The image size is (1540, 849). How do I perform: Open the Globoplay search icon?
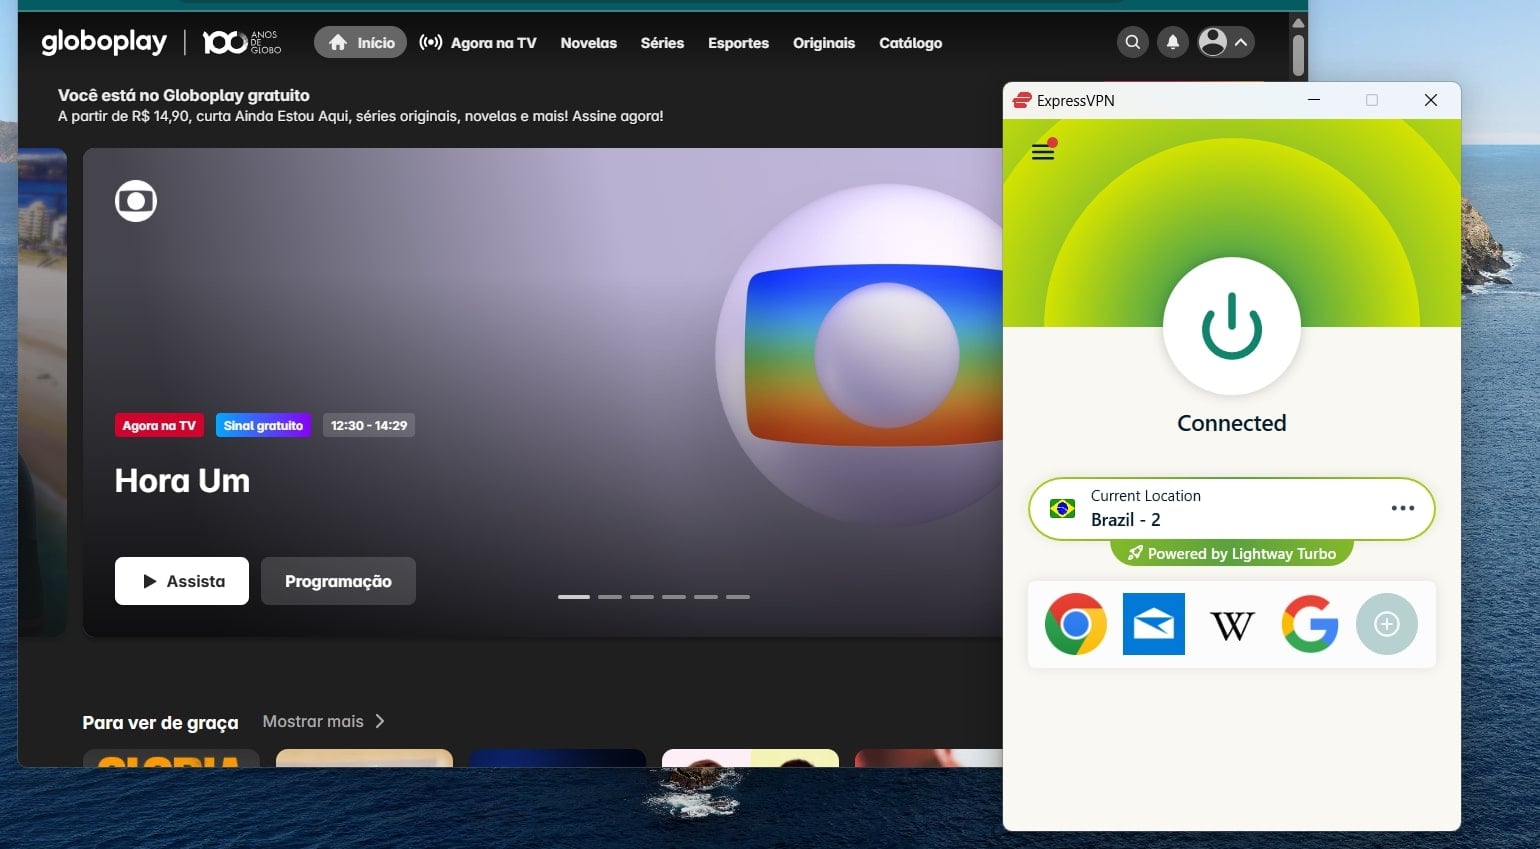1132,42
